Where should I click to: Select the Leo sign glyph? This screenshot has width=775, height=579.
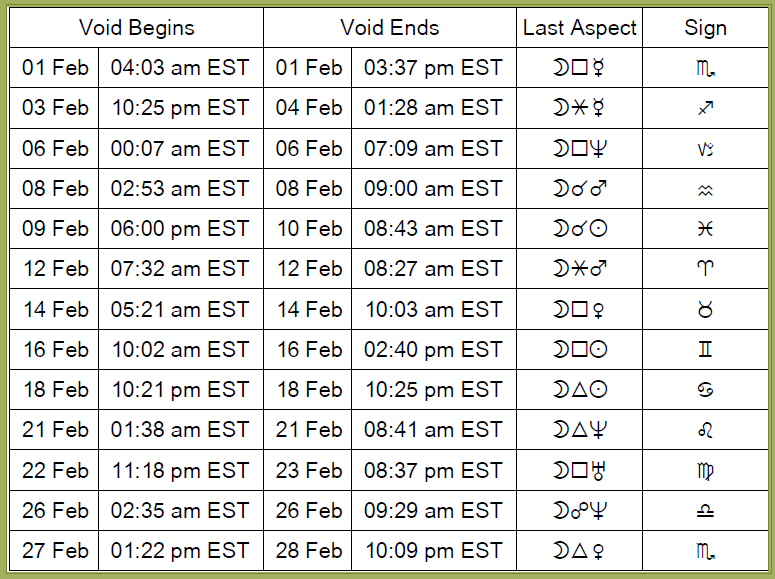[x=705, y=430]
